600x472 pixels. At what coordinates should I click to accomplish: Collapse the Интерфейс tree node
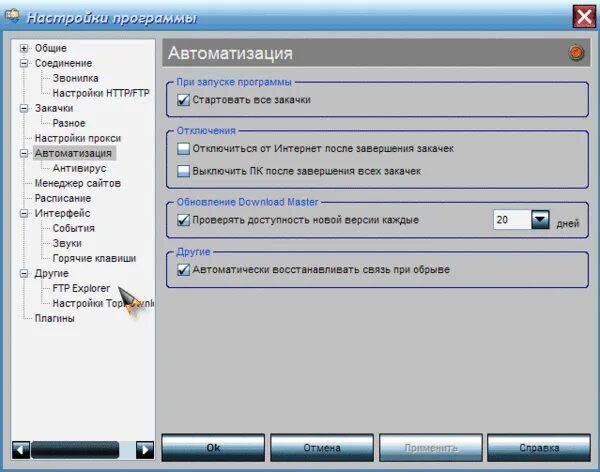tap(24, 213)
